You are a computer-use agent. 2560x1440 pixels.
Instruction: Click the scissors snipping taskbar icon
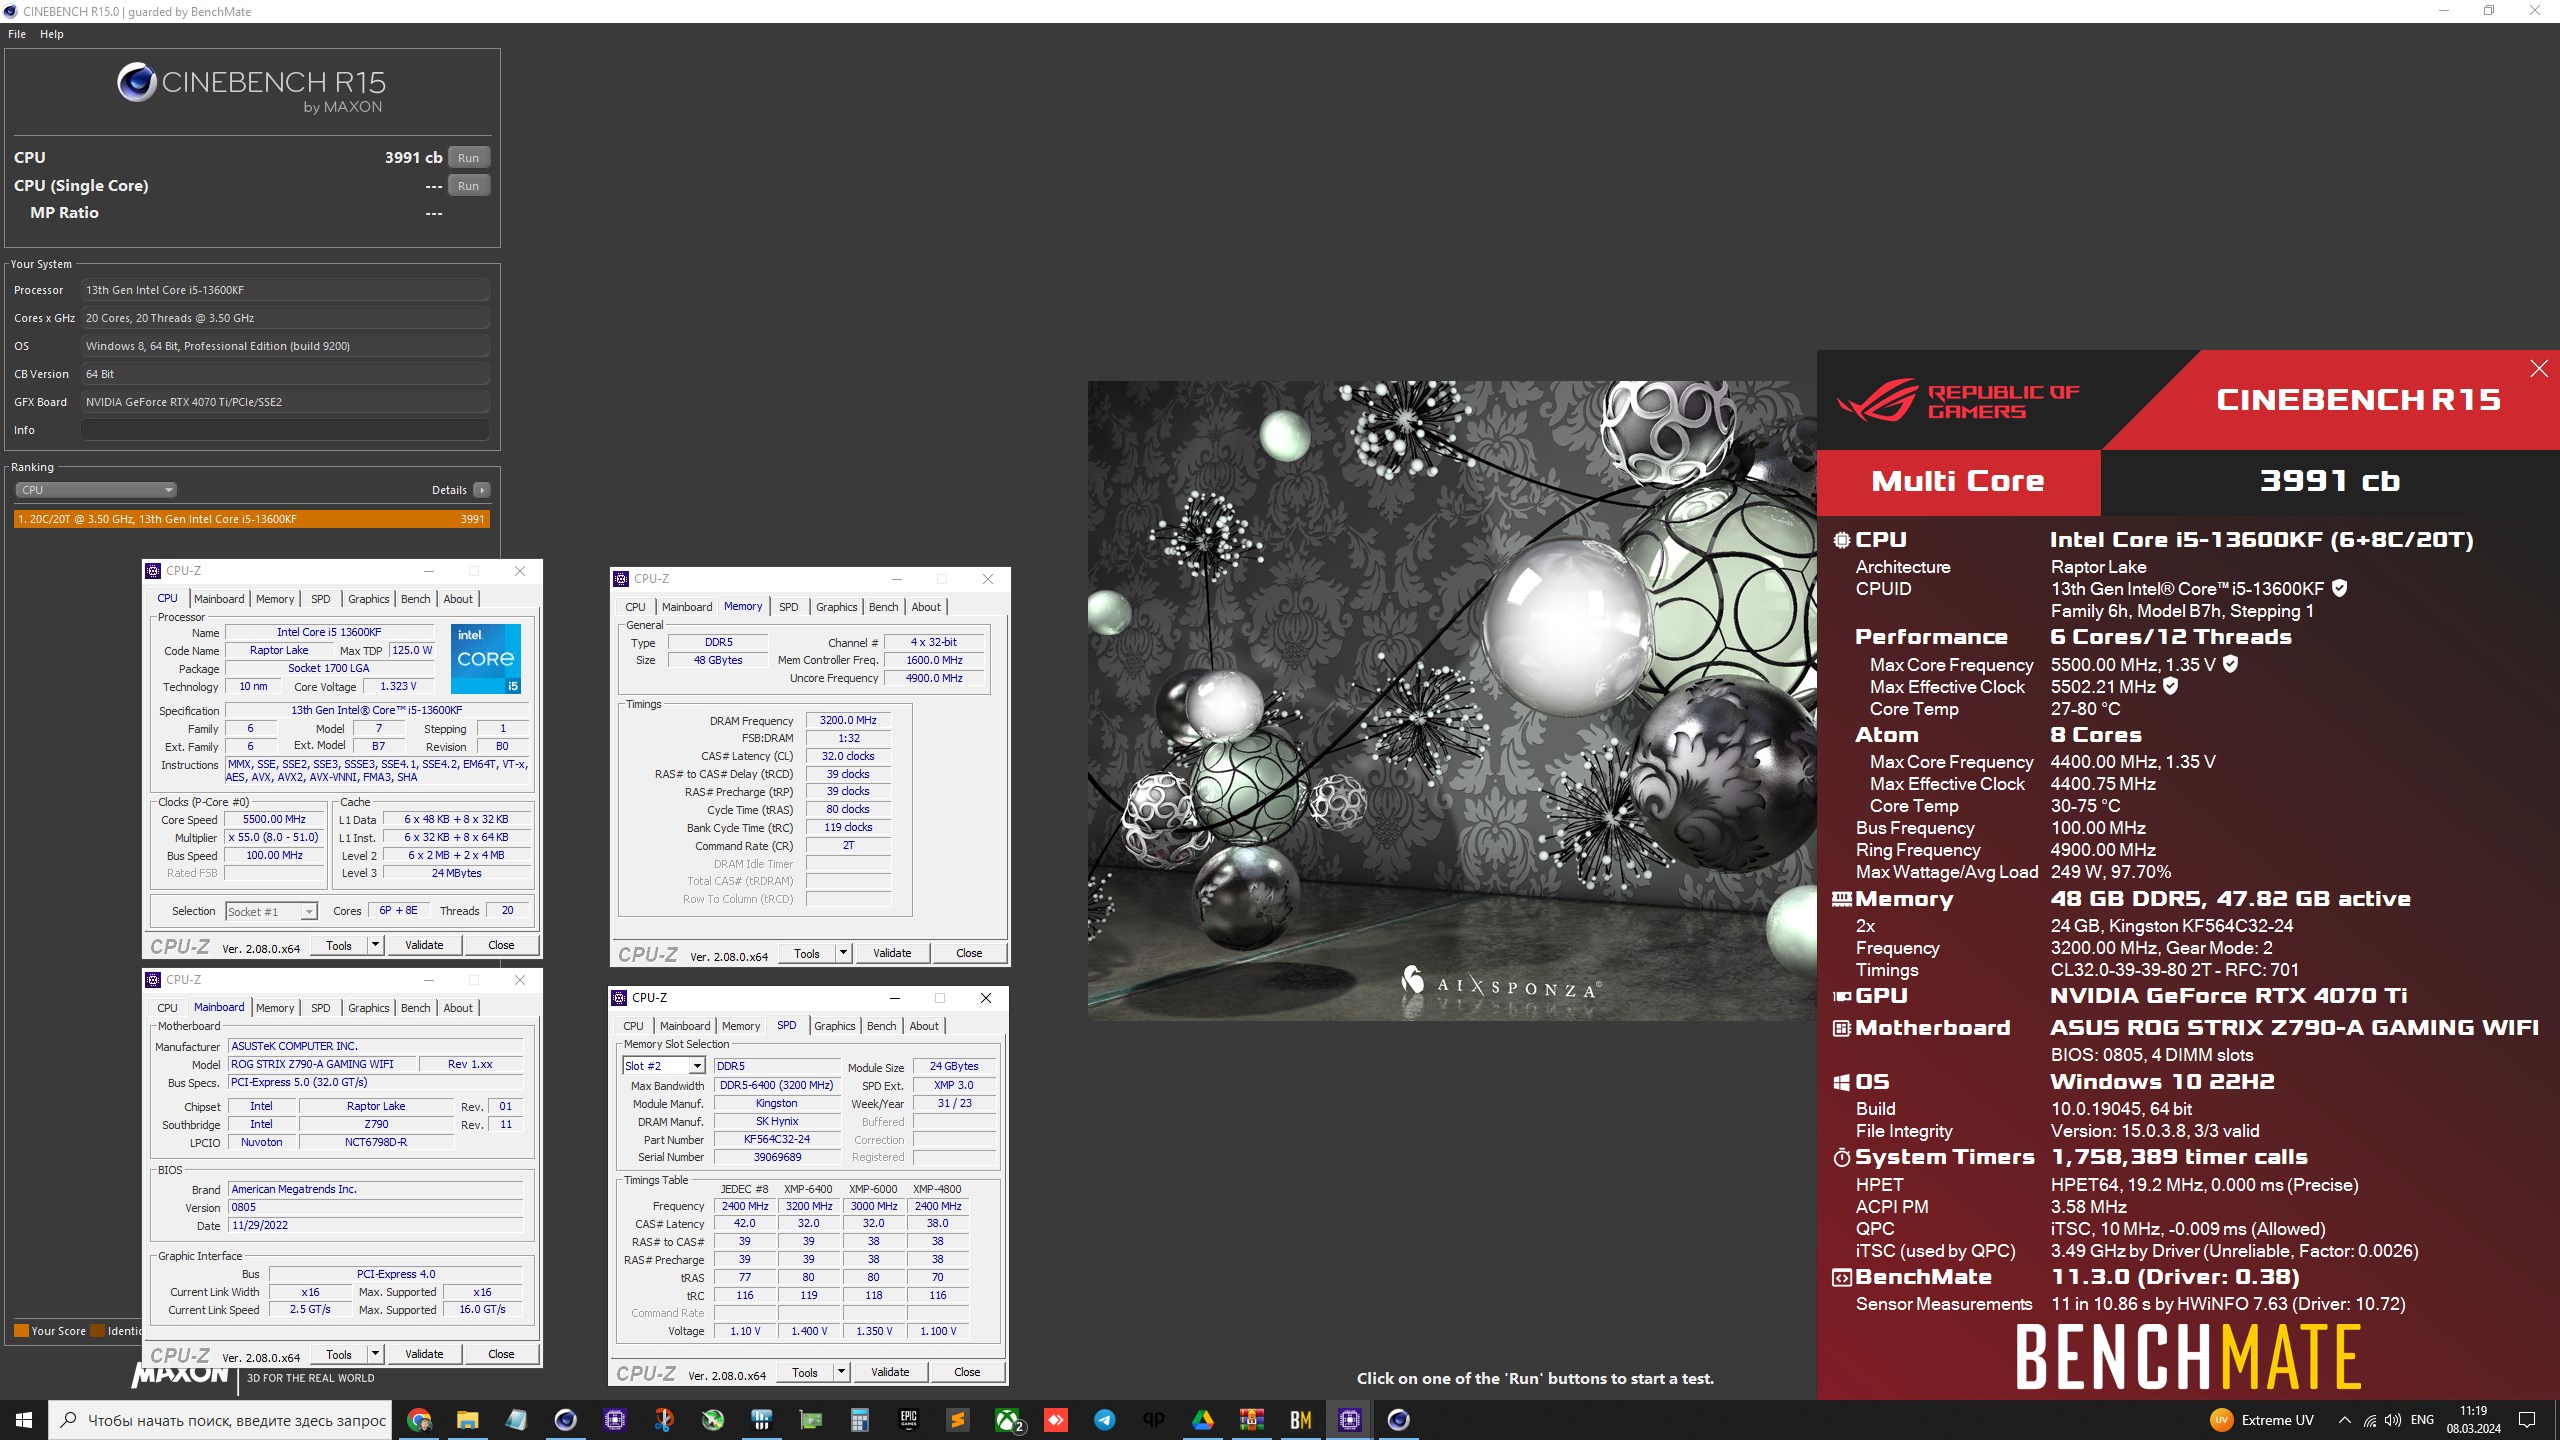[663, 1419]
